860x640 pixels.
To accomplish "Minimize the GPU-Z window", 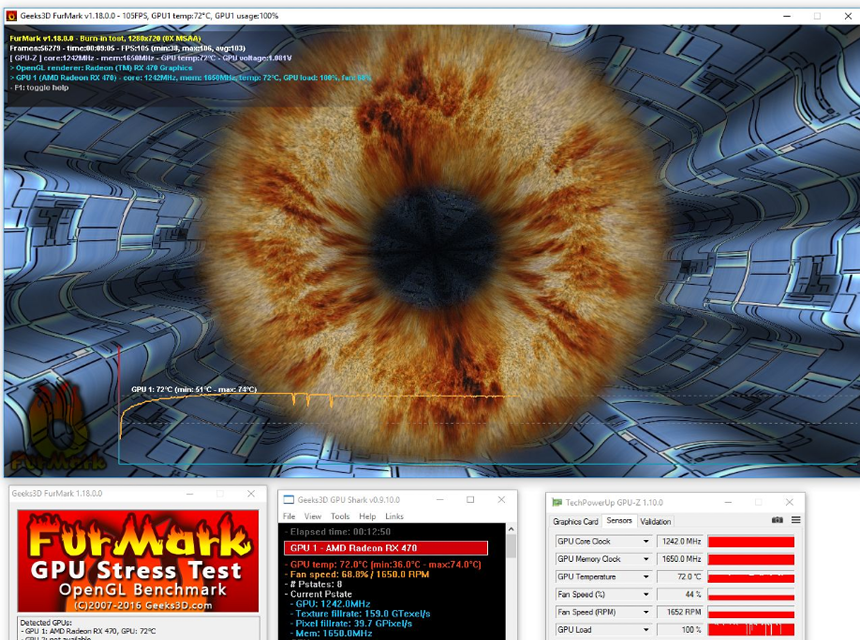I will [x=728, y=502].
